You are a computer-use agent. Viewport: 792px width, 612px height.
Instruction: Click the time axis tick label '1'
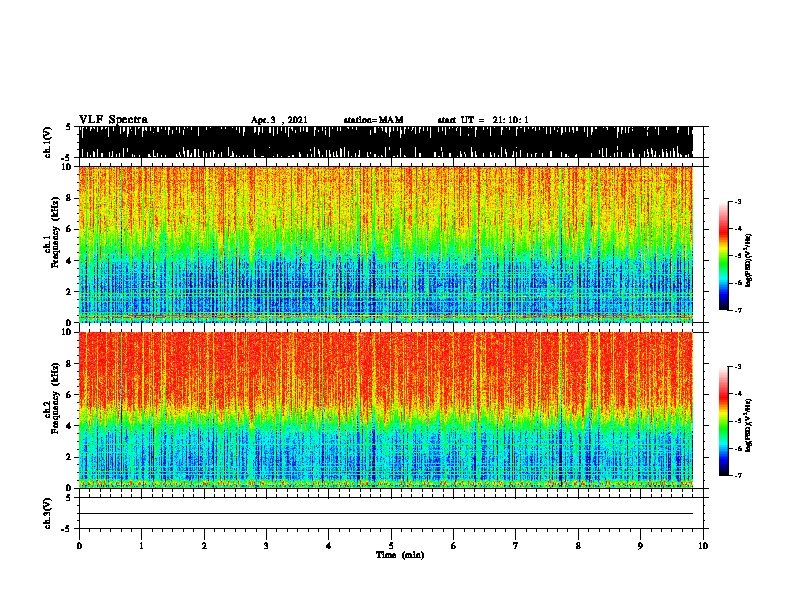pyautogui.click(x=141, y=546)
